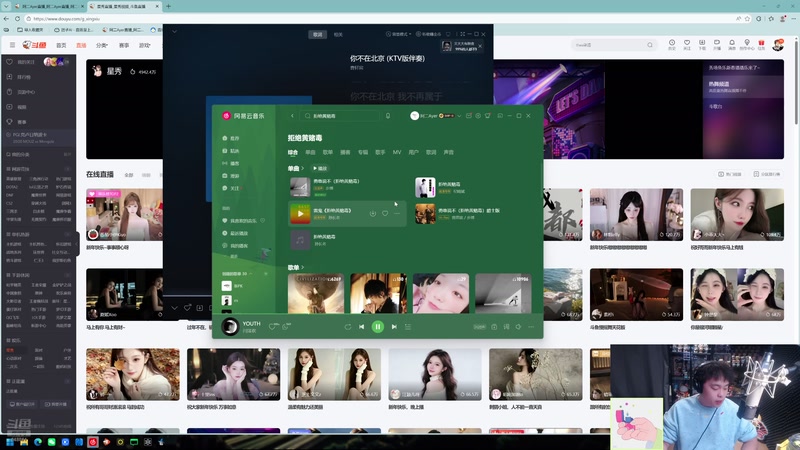800x450 pixels.
Task: Open 首页 in Douyu navigation
Action: click(x=61, y=45)
